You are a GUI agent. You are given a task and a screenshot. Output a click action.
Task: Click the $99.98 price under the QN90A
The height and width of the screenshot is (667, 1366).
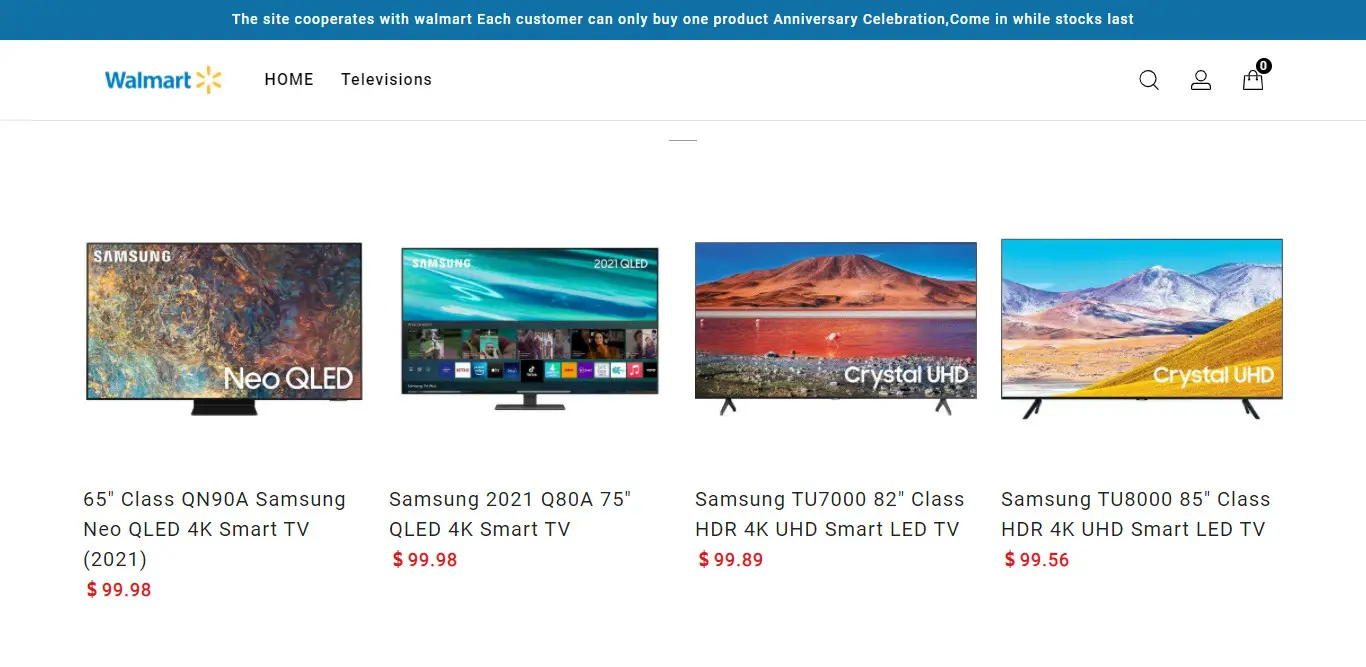click(x=119, y=590)
